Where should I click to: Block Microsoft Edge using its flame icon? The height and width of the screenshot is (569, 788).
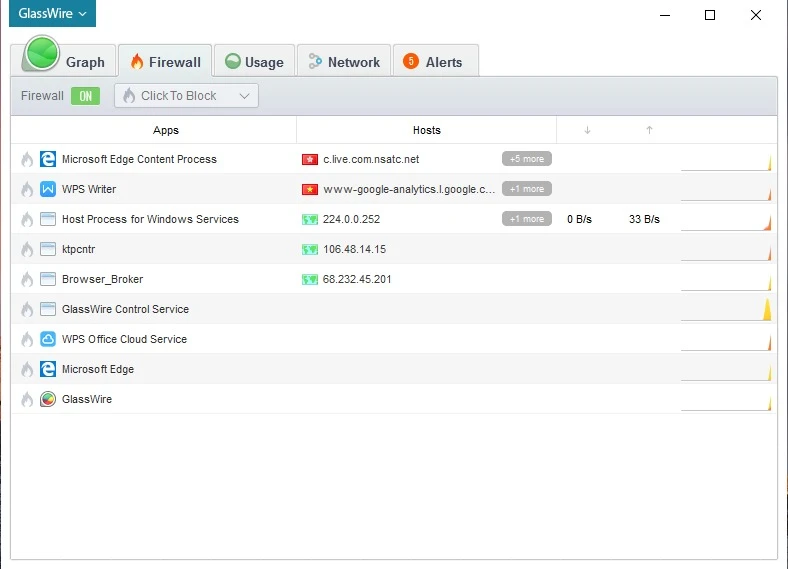(x=27, y=369)
